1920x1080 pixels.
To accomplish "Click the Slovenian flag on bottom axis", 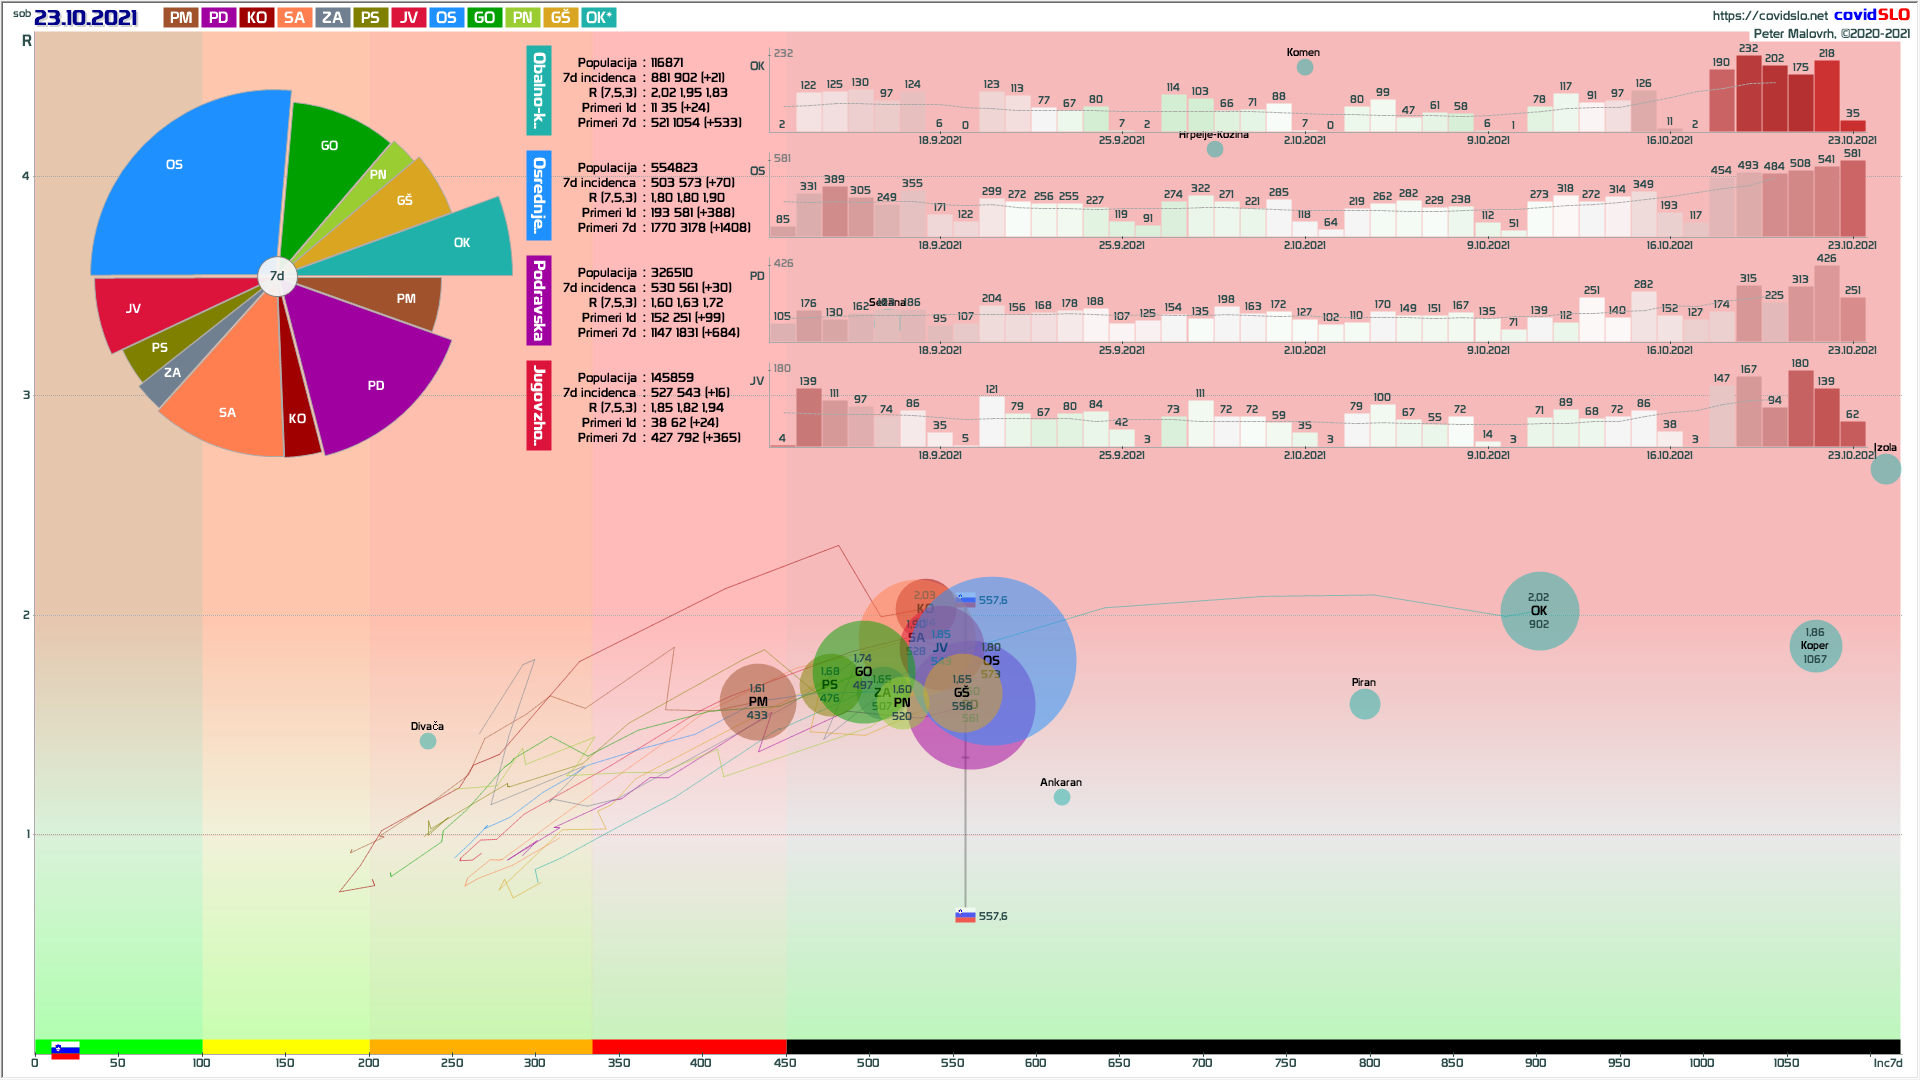I will coord(66,1050).
